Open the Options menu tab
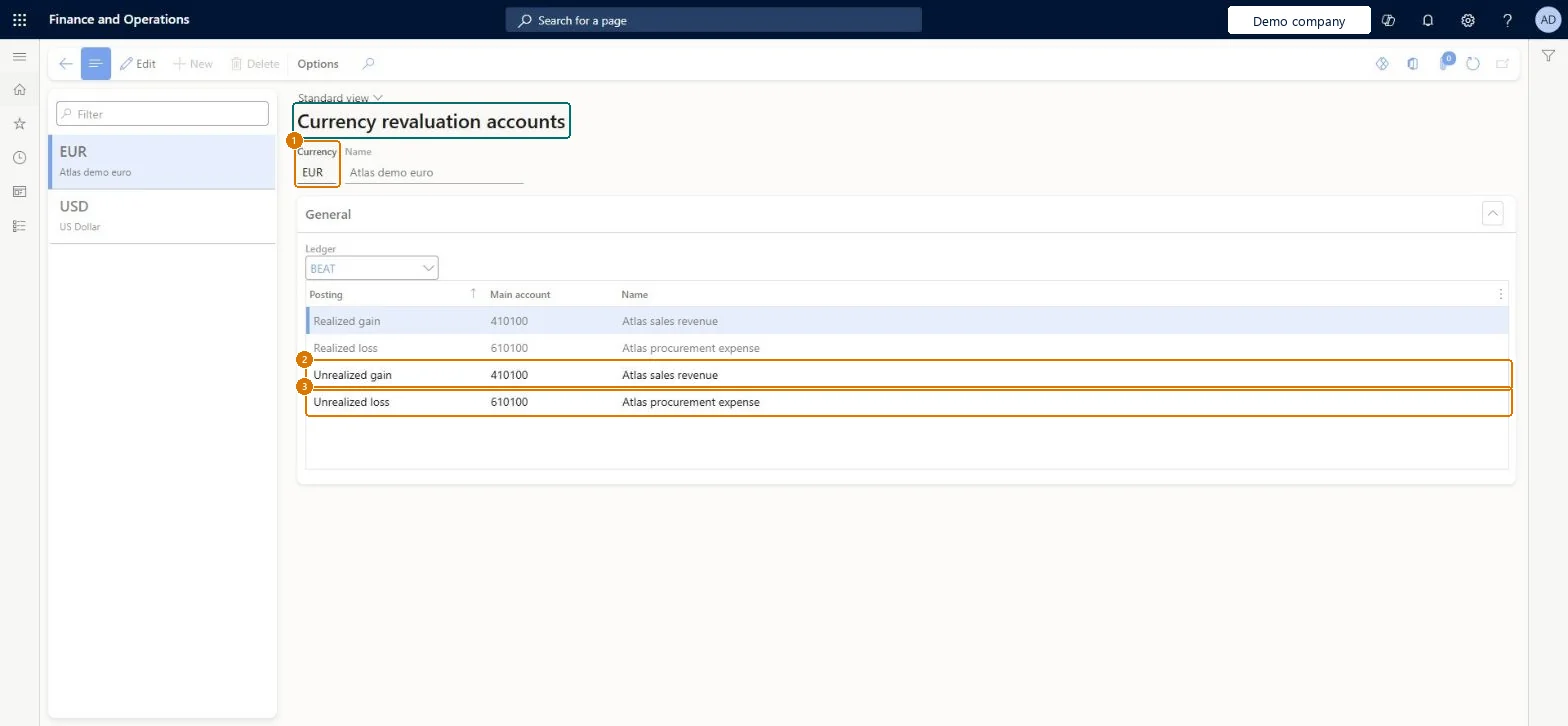The height and width of the screenshot is (726, 1568). pos(318,63)
